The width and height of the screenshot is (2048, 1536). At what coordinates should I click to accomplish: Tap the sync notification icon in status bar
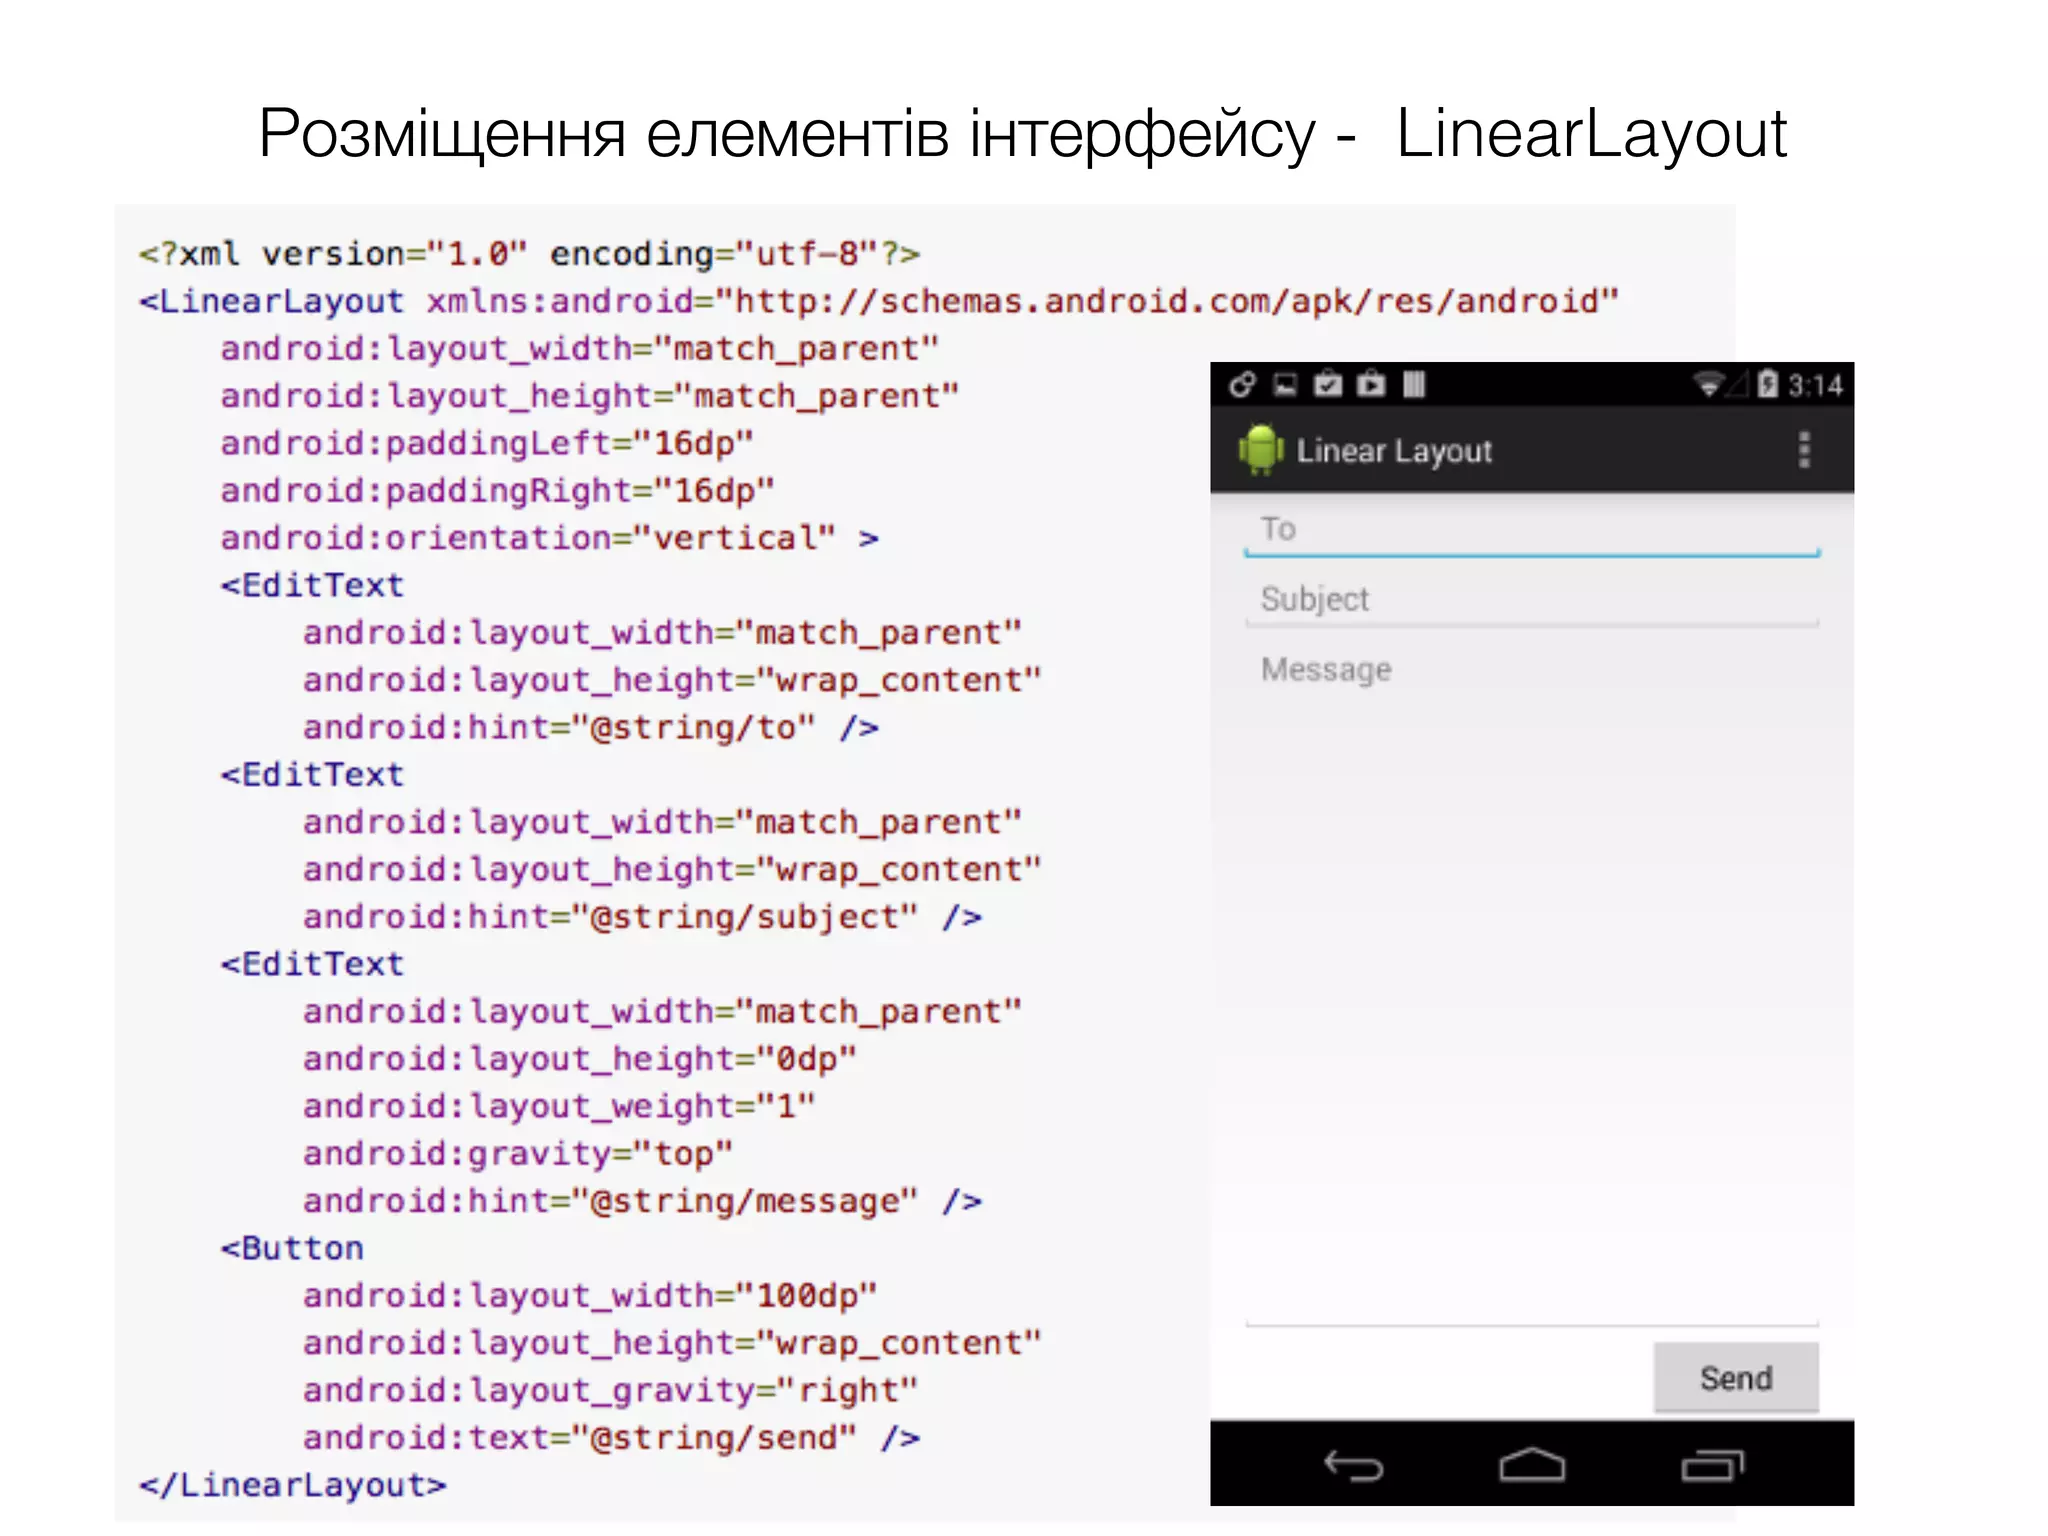tap(1242, 385)
